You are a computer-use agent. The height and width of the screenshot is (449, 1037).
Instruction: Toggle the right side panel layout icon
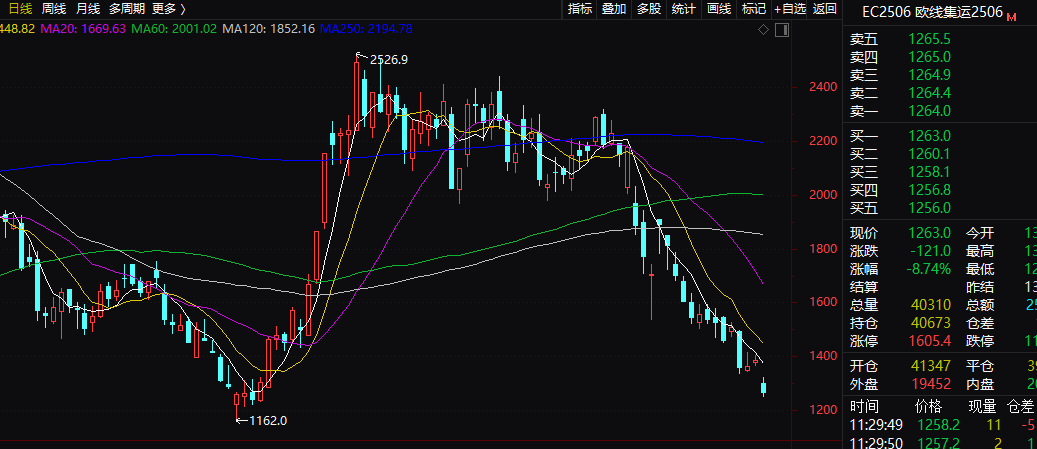point(780,30)
